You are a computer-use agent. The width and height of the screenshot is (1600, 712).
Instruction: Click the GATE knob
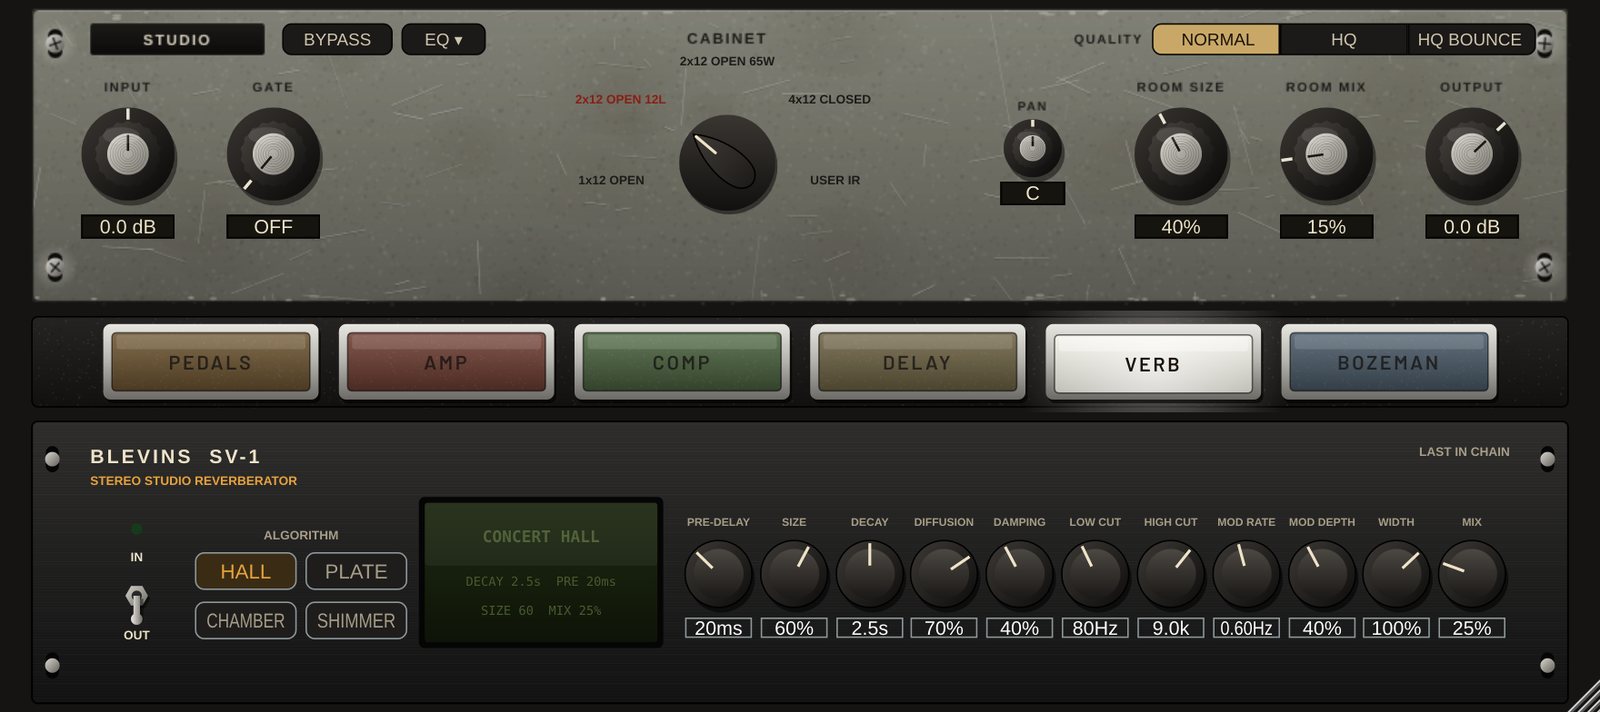click(x=273, y=154)
